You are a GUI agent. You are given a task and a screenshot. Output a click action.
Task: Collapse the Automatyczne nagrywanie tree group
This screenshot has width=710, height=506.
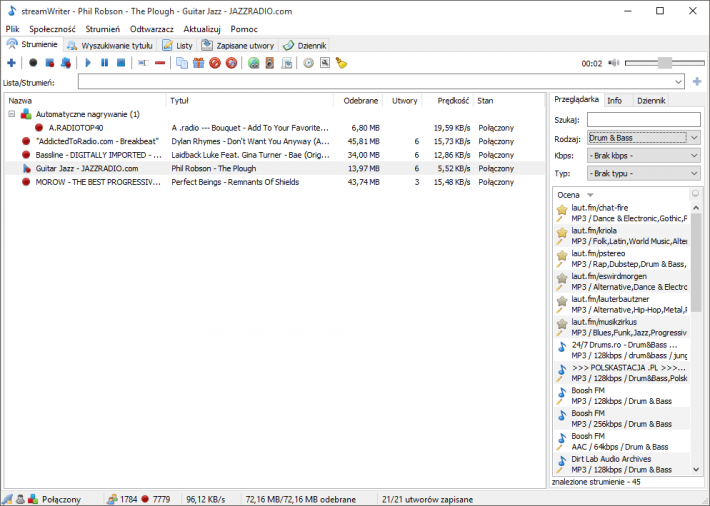click(x=12, y=114)
